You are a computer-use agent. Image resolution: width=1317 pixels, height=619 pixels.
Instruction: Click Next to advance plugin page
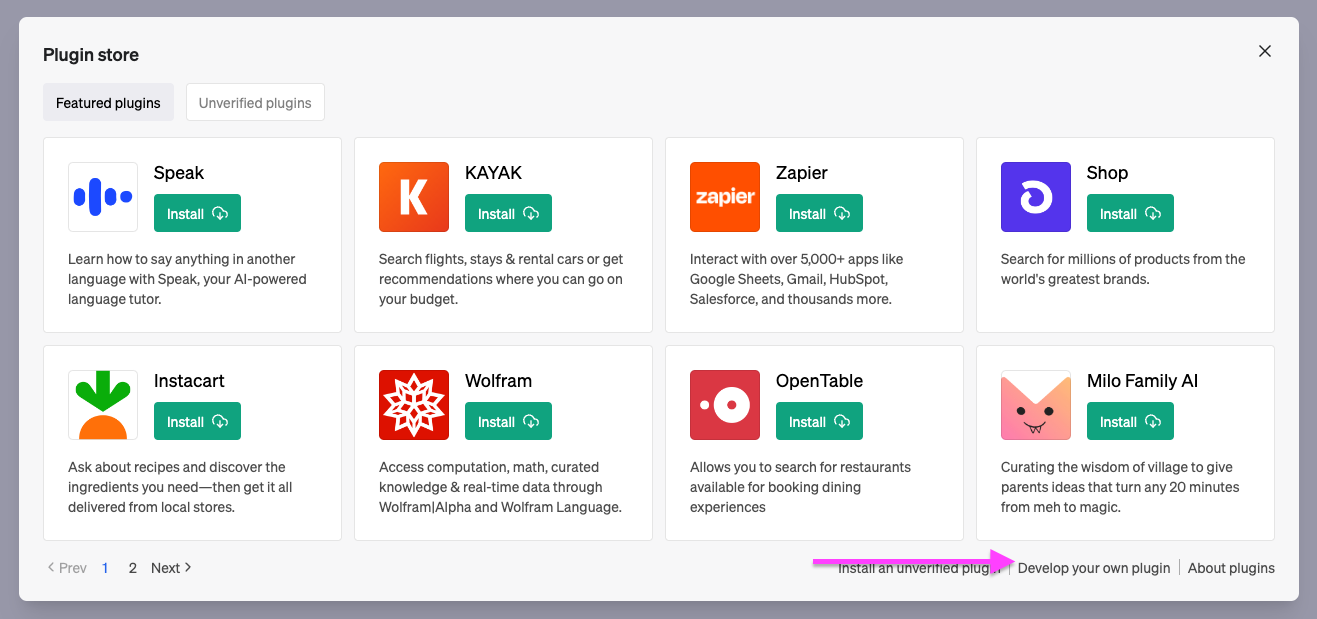171,568
